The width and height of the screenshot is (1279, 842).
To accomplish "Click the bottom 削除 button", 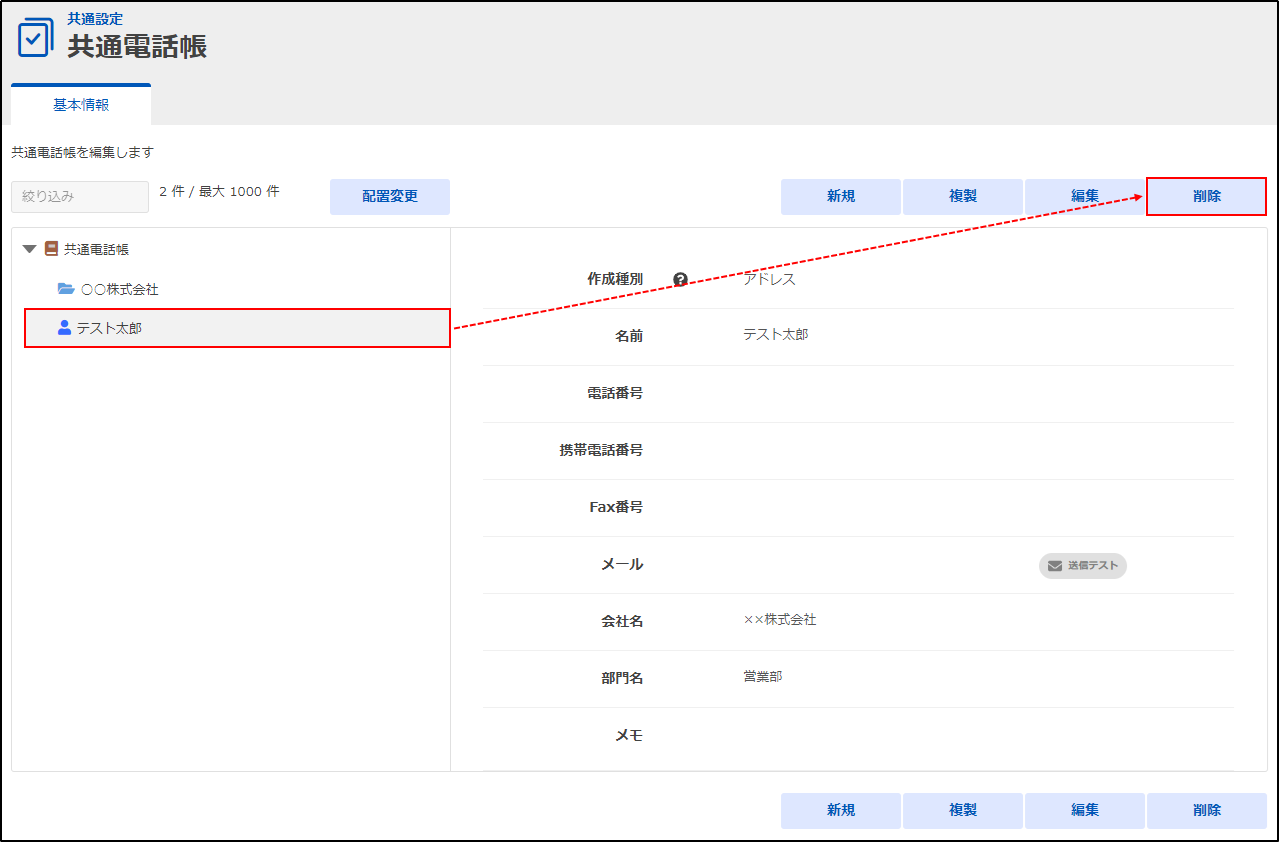I will (1206, 811).
